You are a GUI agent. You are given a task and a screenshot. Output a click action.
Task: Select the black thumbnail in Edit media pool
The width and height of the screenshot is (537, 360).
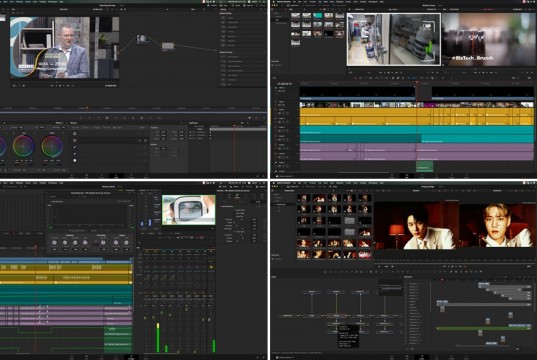(328, 34)
